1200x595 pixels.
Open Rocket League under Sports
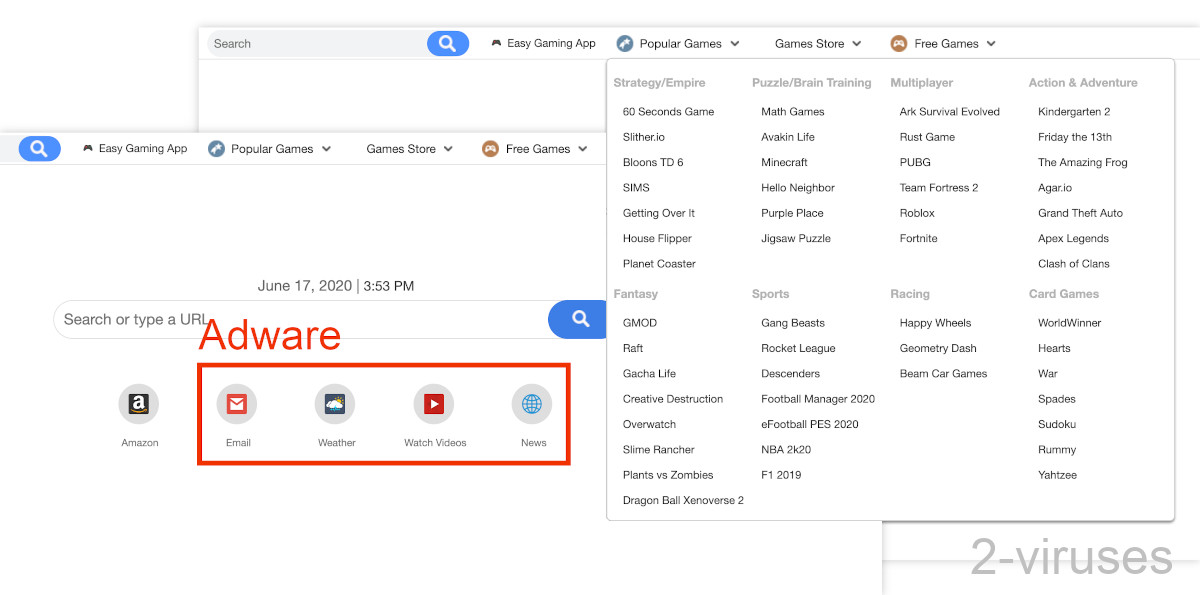[x=798, y=348]
